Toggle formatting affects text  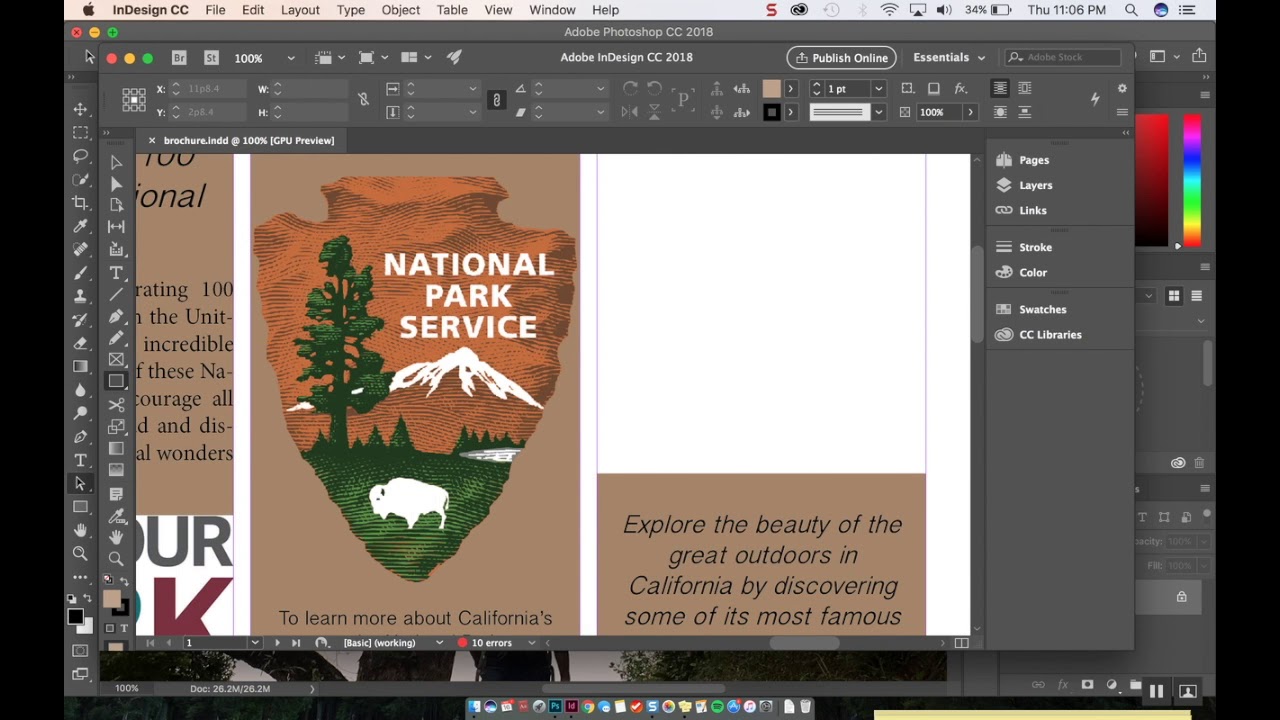point(124,628)
